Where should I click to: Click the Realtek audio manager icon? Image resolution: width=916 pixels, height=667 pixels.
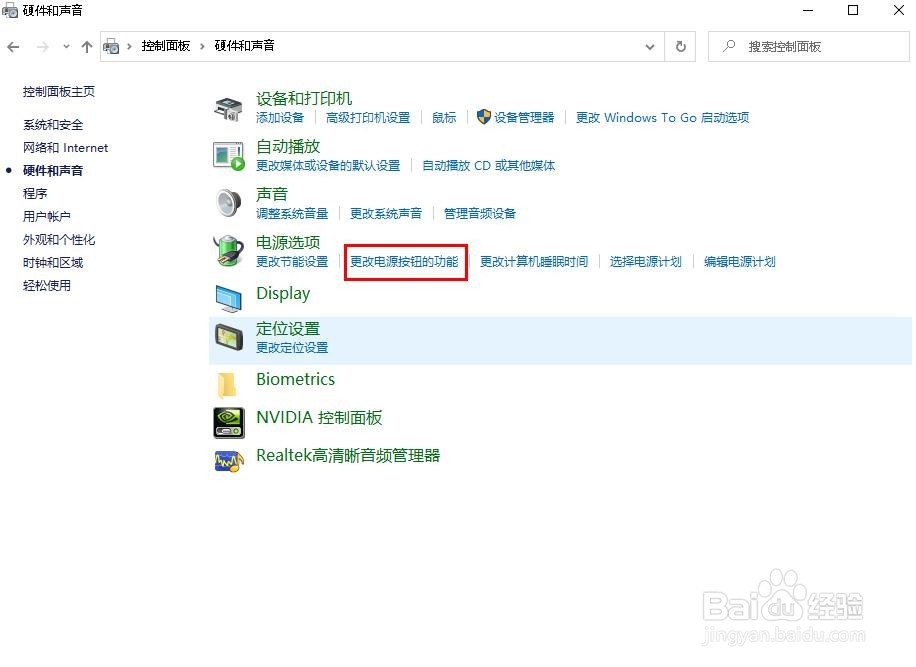click(x=228, y=461)
